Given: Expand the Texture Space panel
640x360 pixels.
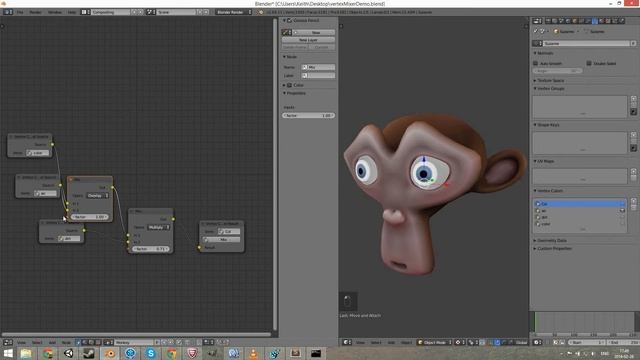Looking at the screenshot, I should (535, 81).
